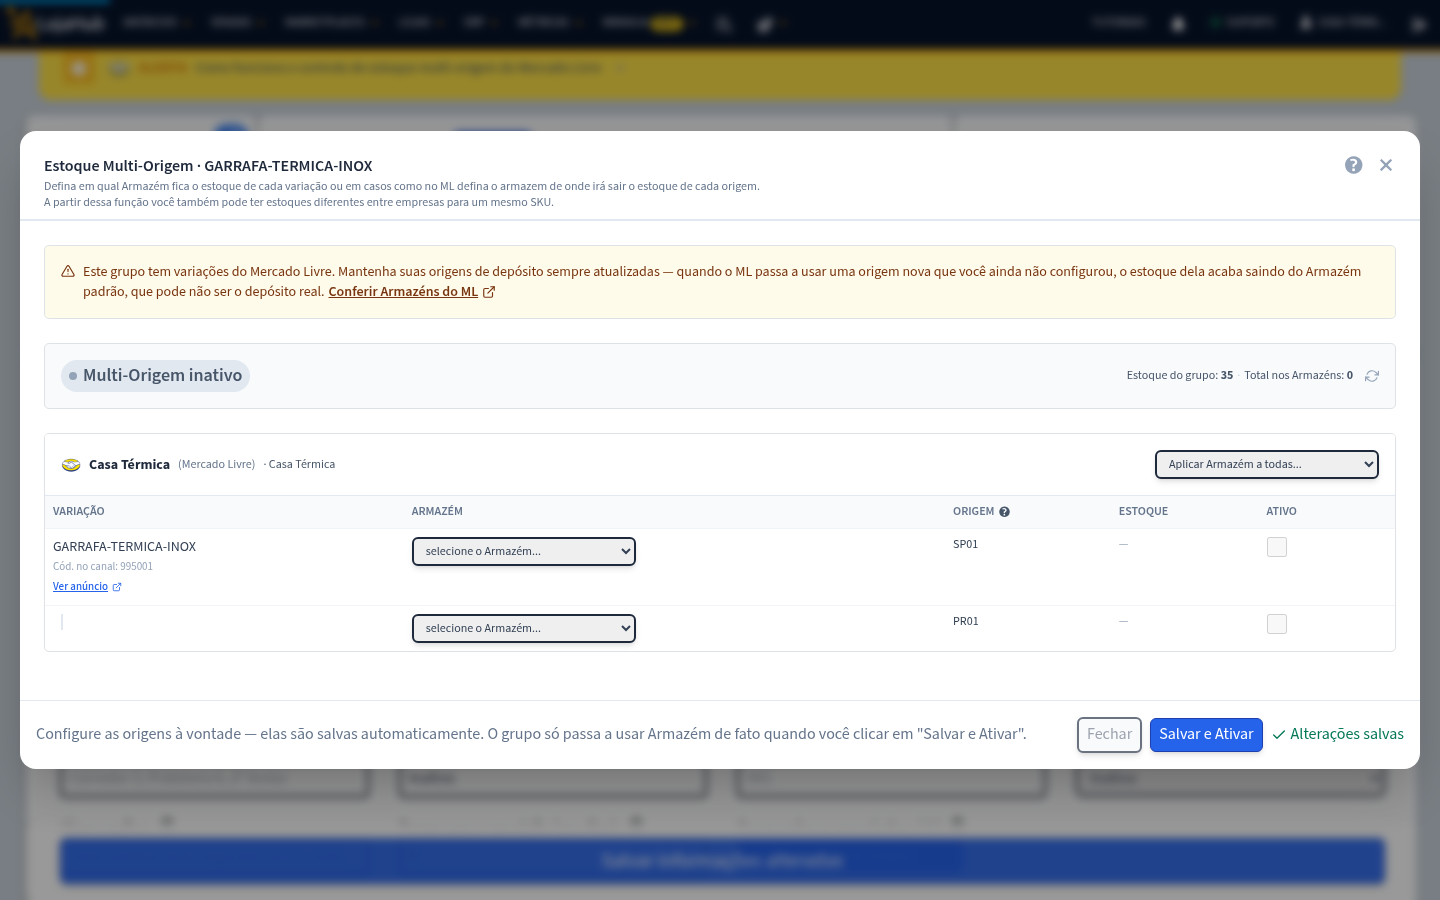Click the external link icon beside Conferir Armazéns do ML
The height and width of the screenshot is (900, 1440).
[x=489, y=292]
